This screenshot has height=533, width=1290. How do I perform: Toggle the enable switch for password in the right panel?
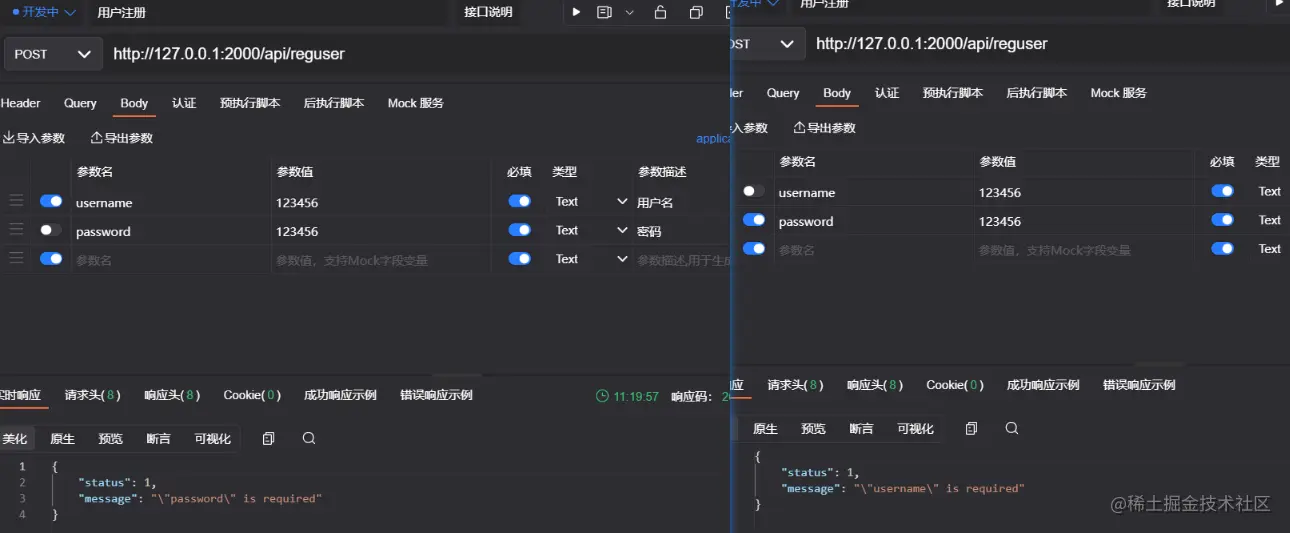[x=754, y=220]
